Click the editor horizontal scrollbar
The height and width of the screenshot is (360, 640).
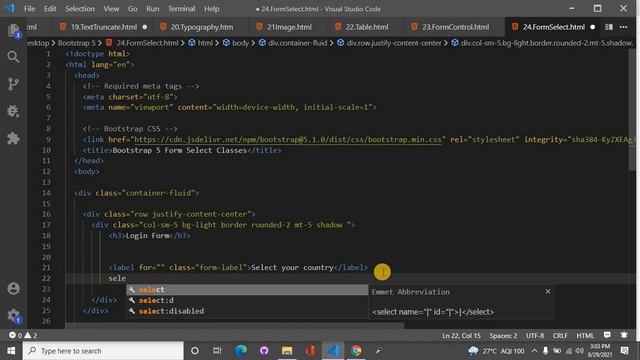click(x=235, y=326)
